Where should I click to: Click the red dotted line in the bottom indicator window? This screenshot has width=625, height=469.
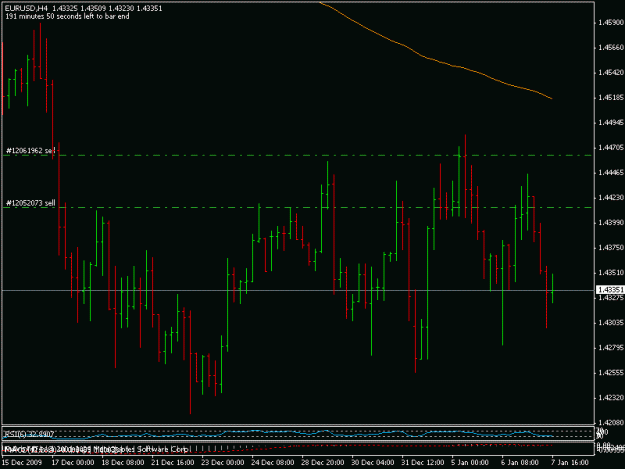coord(359,447)
